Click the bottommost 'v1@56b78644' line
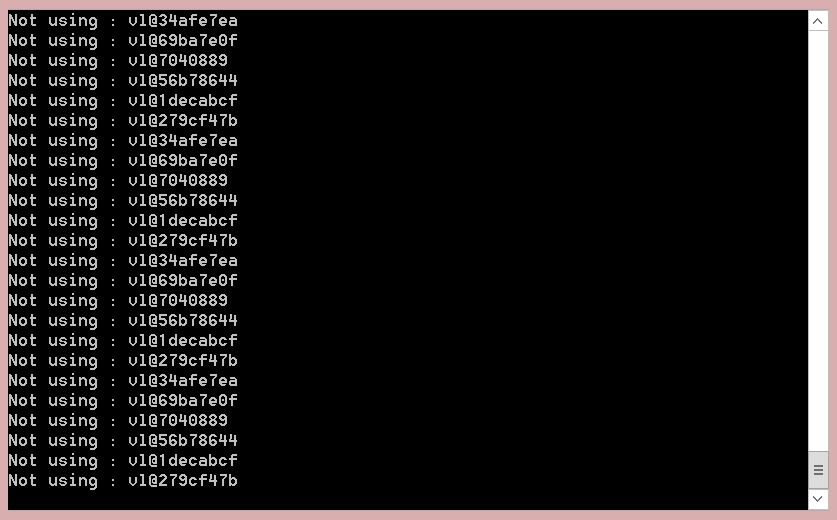This screenshot has width=837, height=520. pyautogui.click(x=123, y=441)
